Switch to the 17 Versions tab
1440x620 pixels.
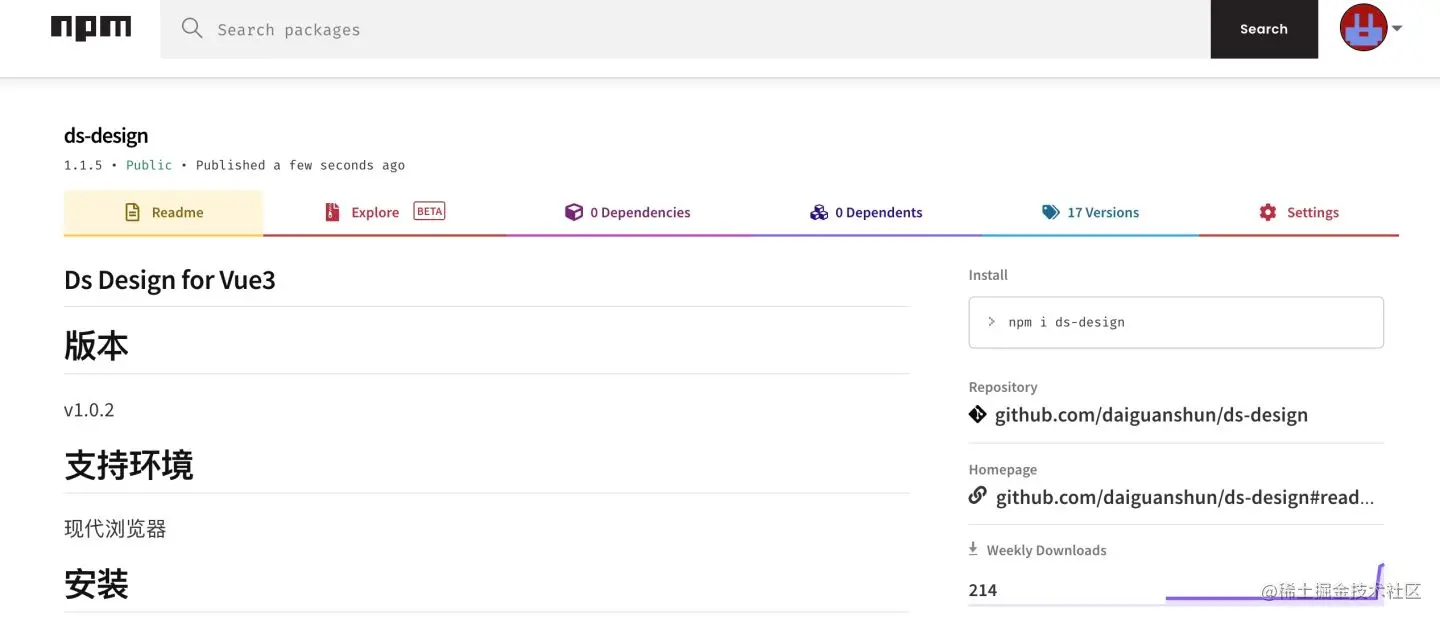[1090, 213]
